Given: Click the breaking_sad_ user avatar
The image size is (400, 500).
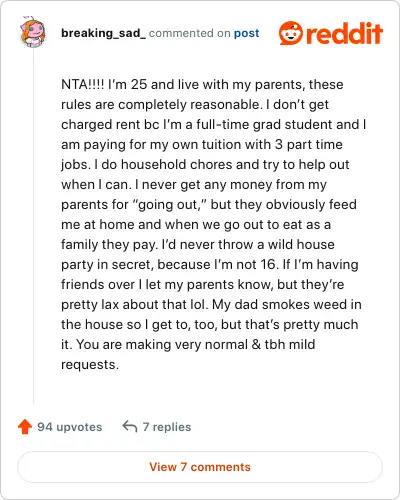Looking at the screenshot, I should click(33, 32).
